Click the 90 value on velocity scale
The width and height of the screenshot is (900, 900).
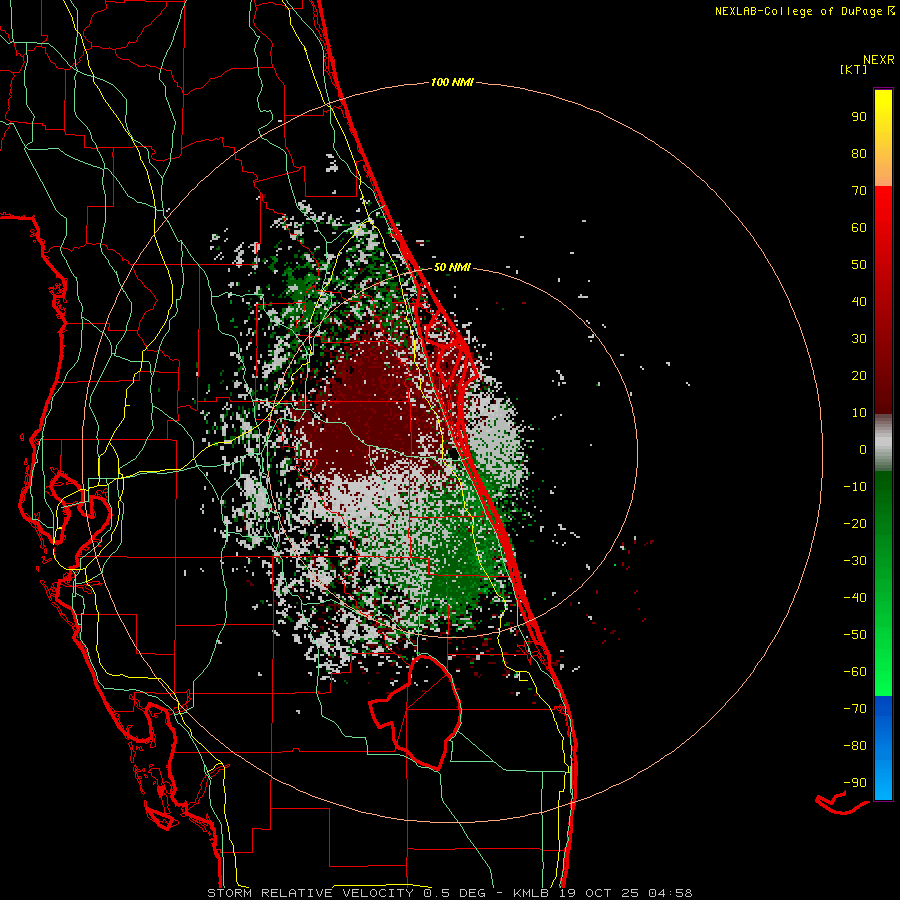(x=859, y=117)
